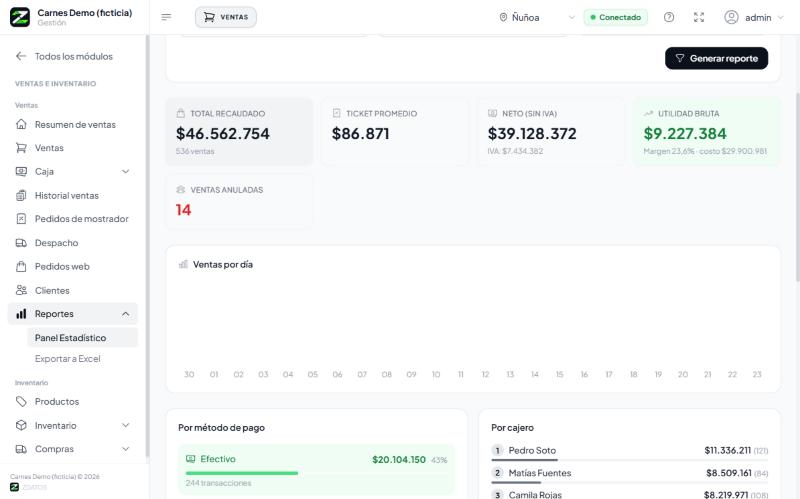The image size is (800, 499).
Task: Go back via Todos los módulos arrow
Action: pos(21,56)
